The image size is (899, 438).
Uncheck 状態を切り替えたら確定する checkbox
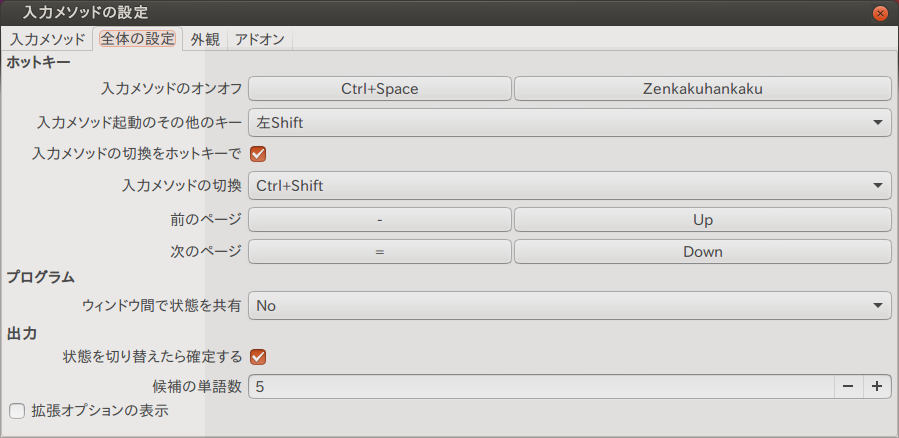click(x=257, y=356)
